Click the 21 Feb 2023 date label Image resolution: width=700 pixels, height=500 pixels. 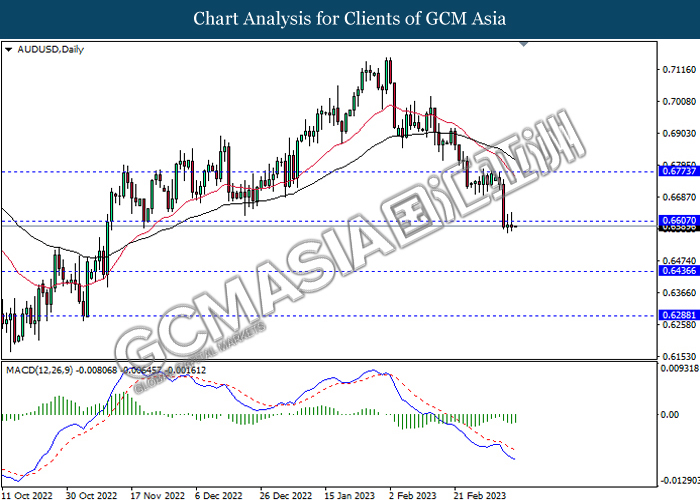pyautogui.click(x=480, y=495)
